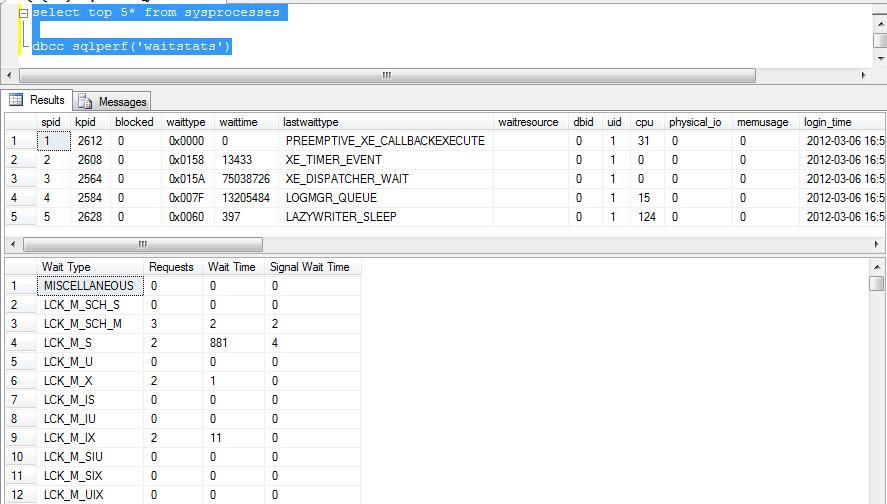
Task: Select the MISCELLANEOUS wait type cell
Action: (88, 286)
